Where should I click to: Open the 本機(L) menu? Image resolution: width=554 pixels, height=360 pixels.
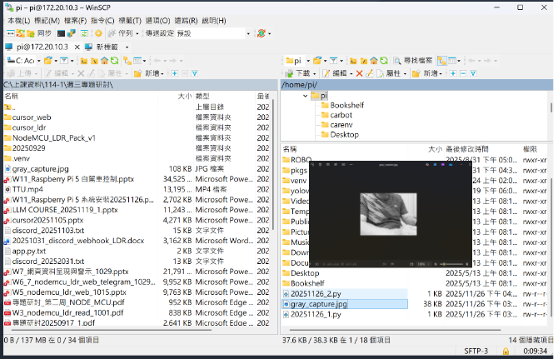tap(19, 20)
